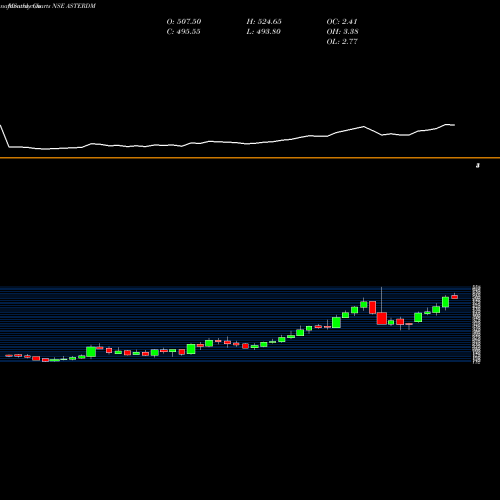
Task: Click the 'OL: 2.77' reading
Action: click(342, 42)
